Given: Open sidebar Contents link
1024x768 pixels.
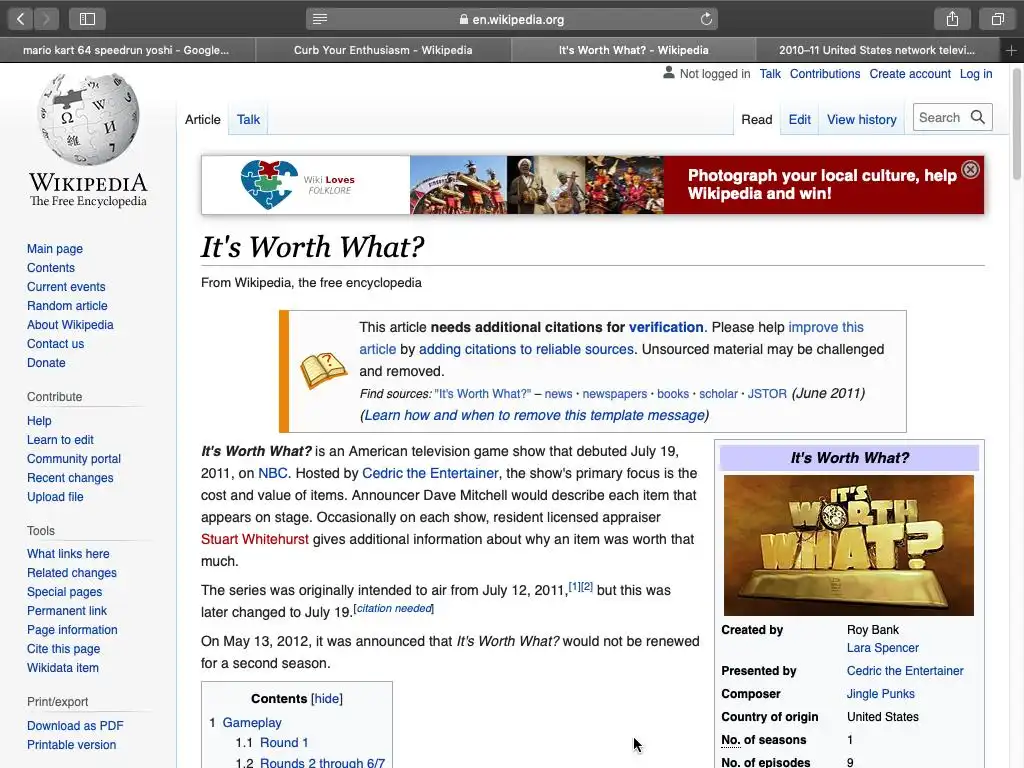Looking at the screenshot, I should 51,268.
